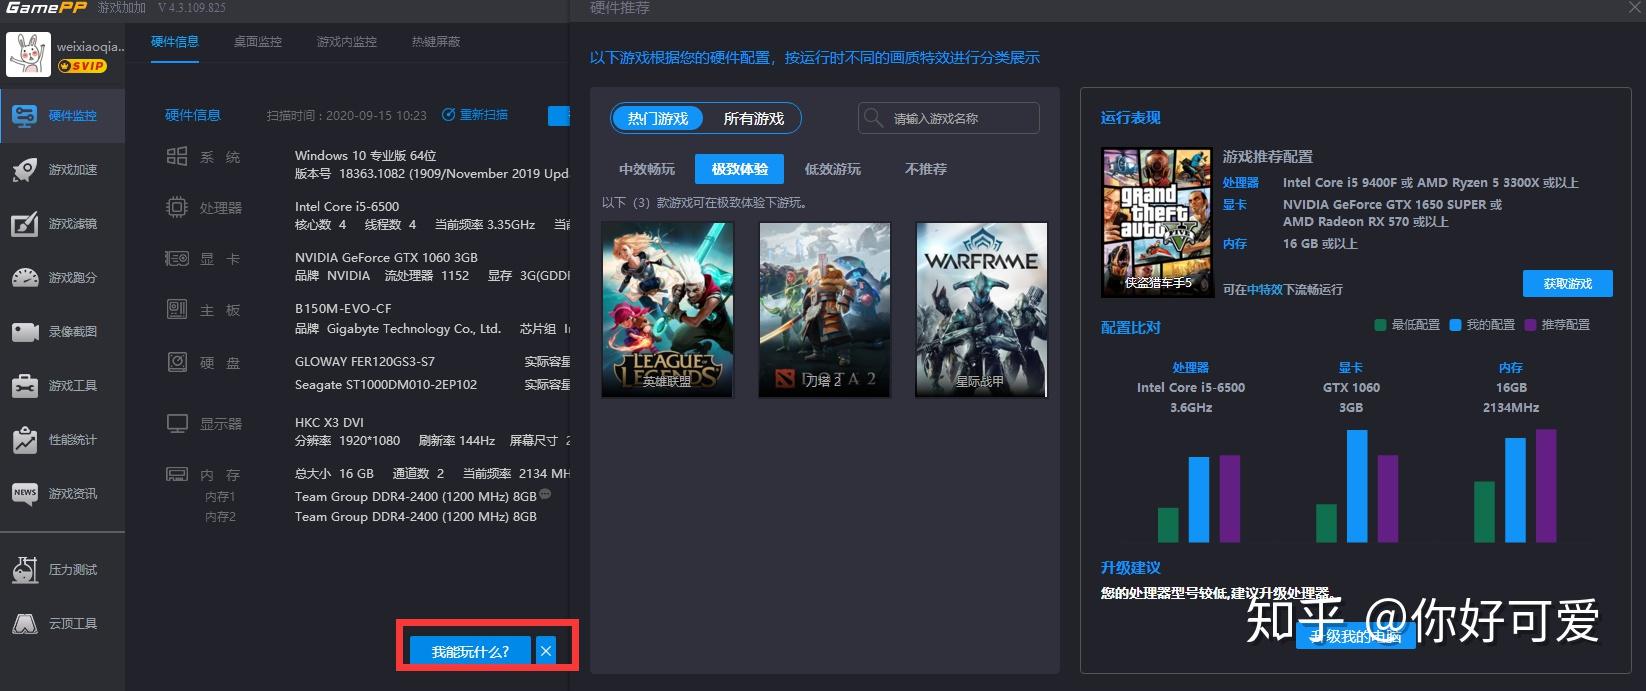Open 游戏滤镜 sidebar icon
Viewport: 1646px width, 691px height.
click(x=25, y=224)
